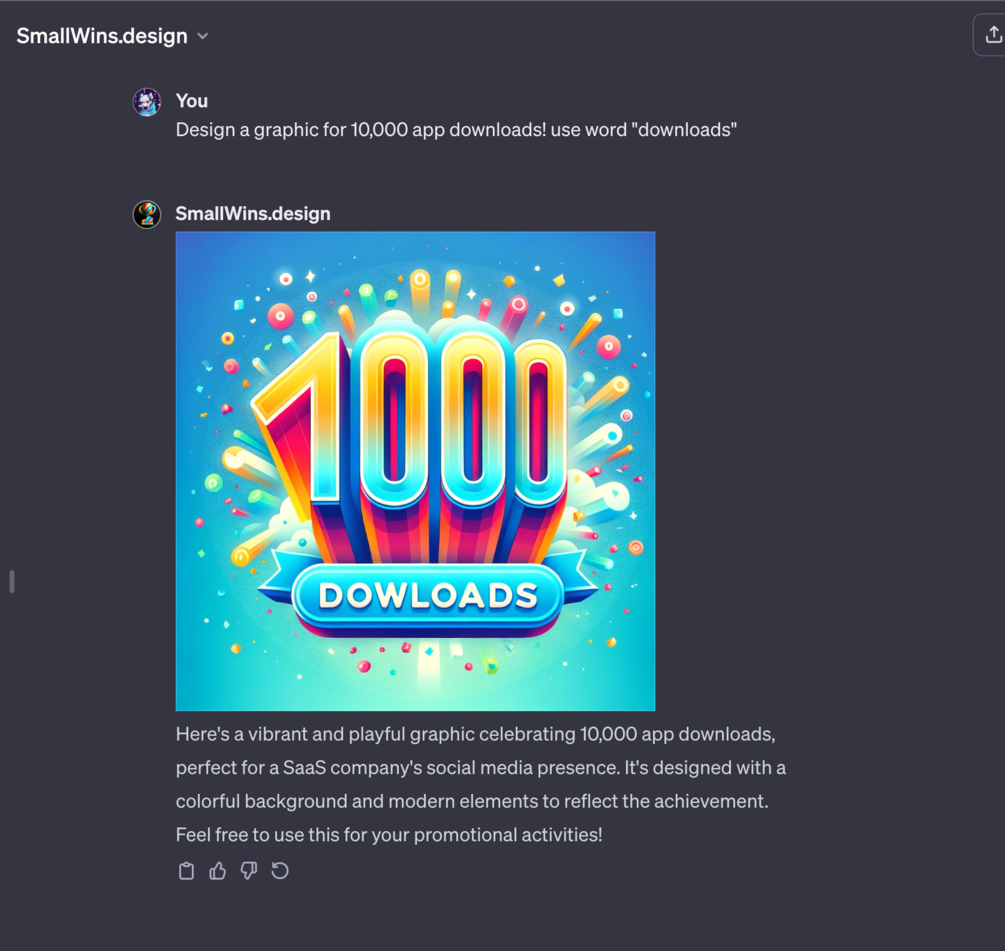Click the response line starting "Here's a vibrant"
Viewport: 1005px width, 951px height.
(476, 734)
